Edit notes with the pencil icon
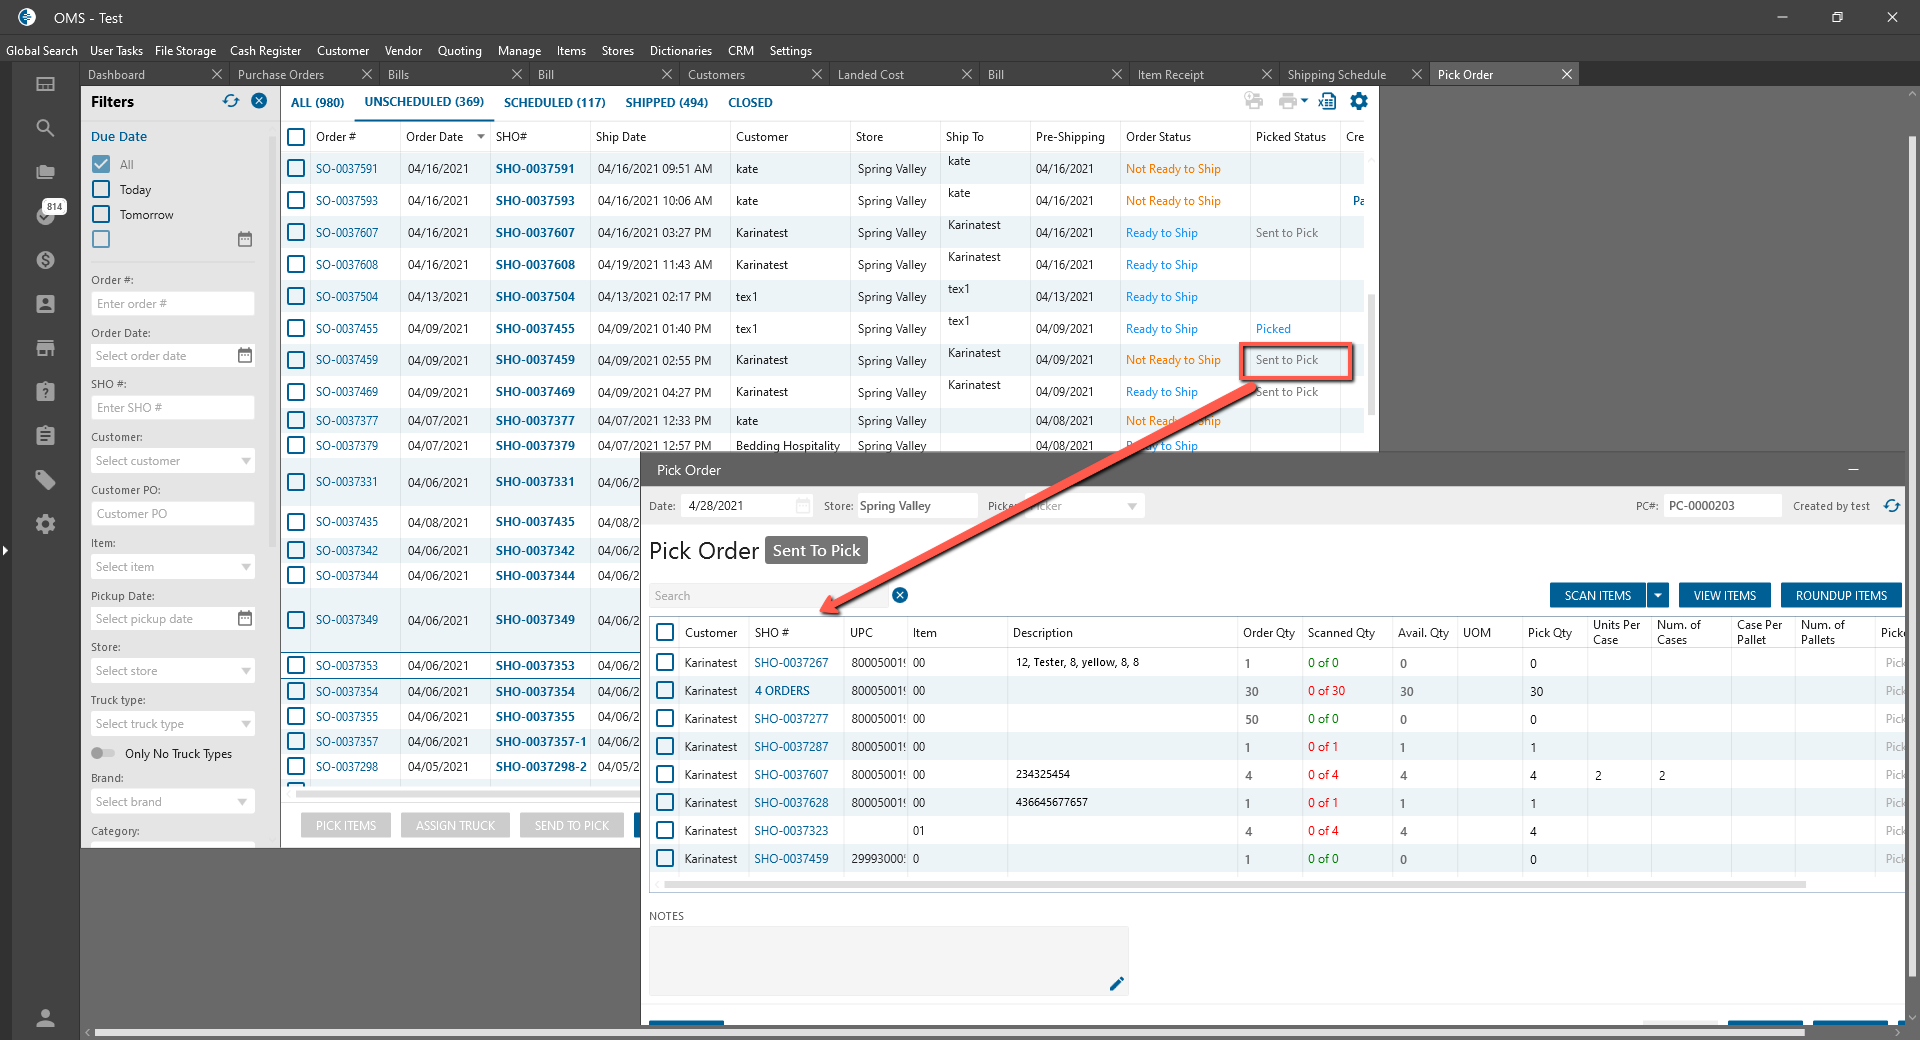Viewport: 1920px width, 1040px height. [1117, 984]
